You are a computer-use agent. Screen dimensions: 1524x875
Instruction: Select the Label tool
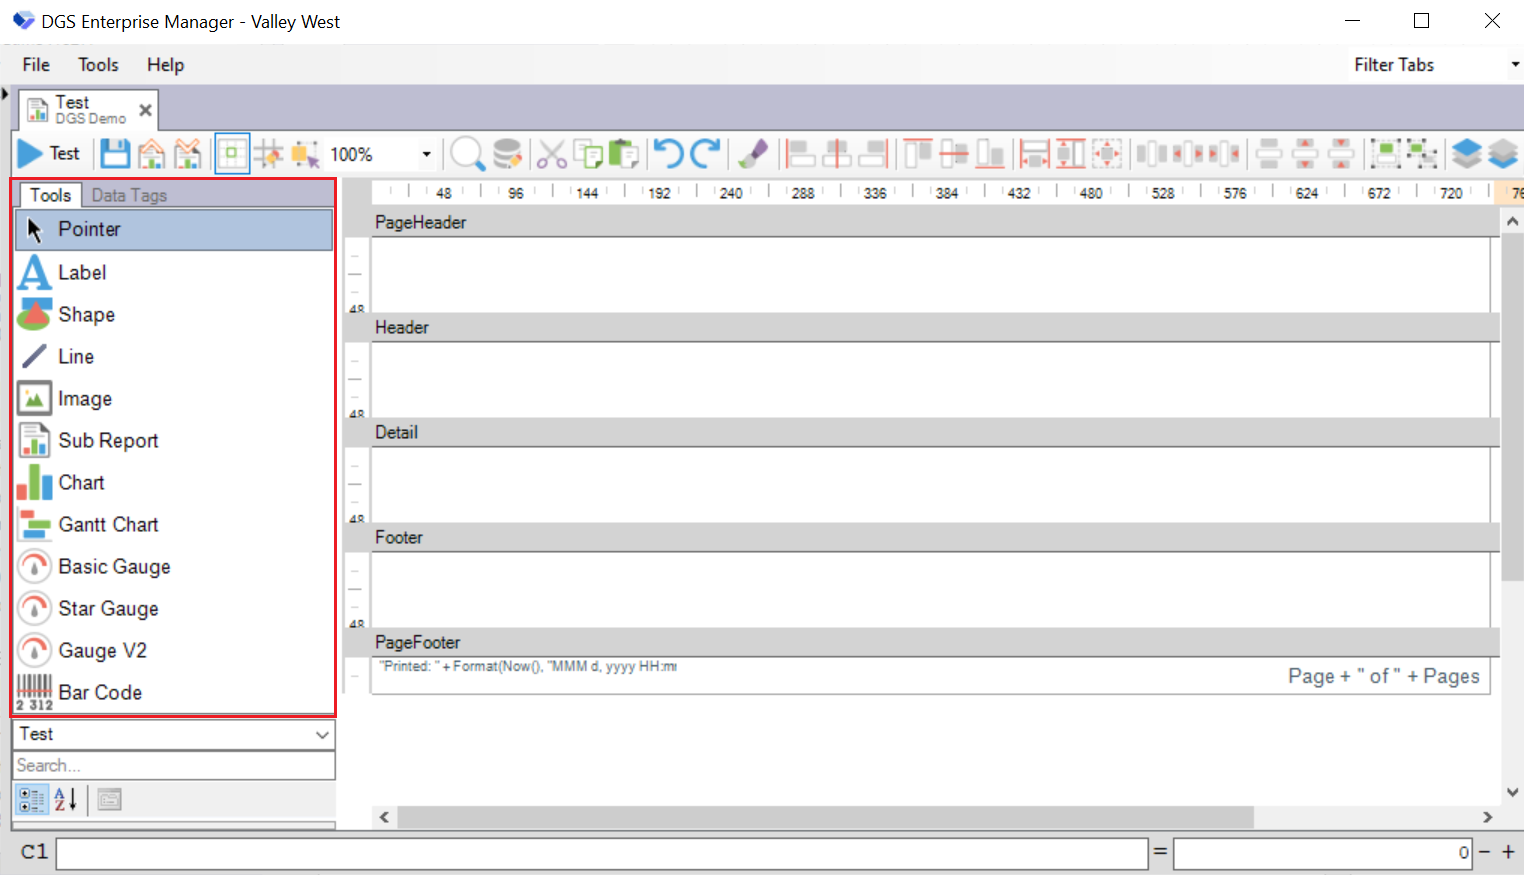pos(82,272)
